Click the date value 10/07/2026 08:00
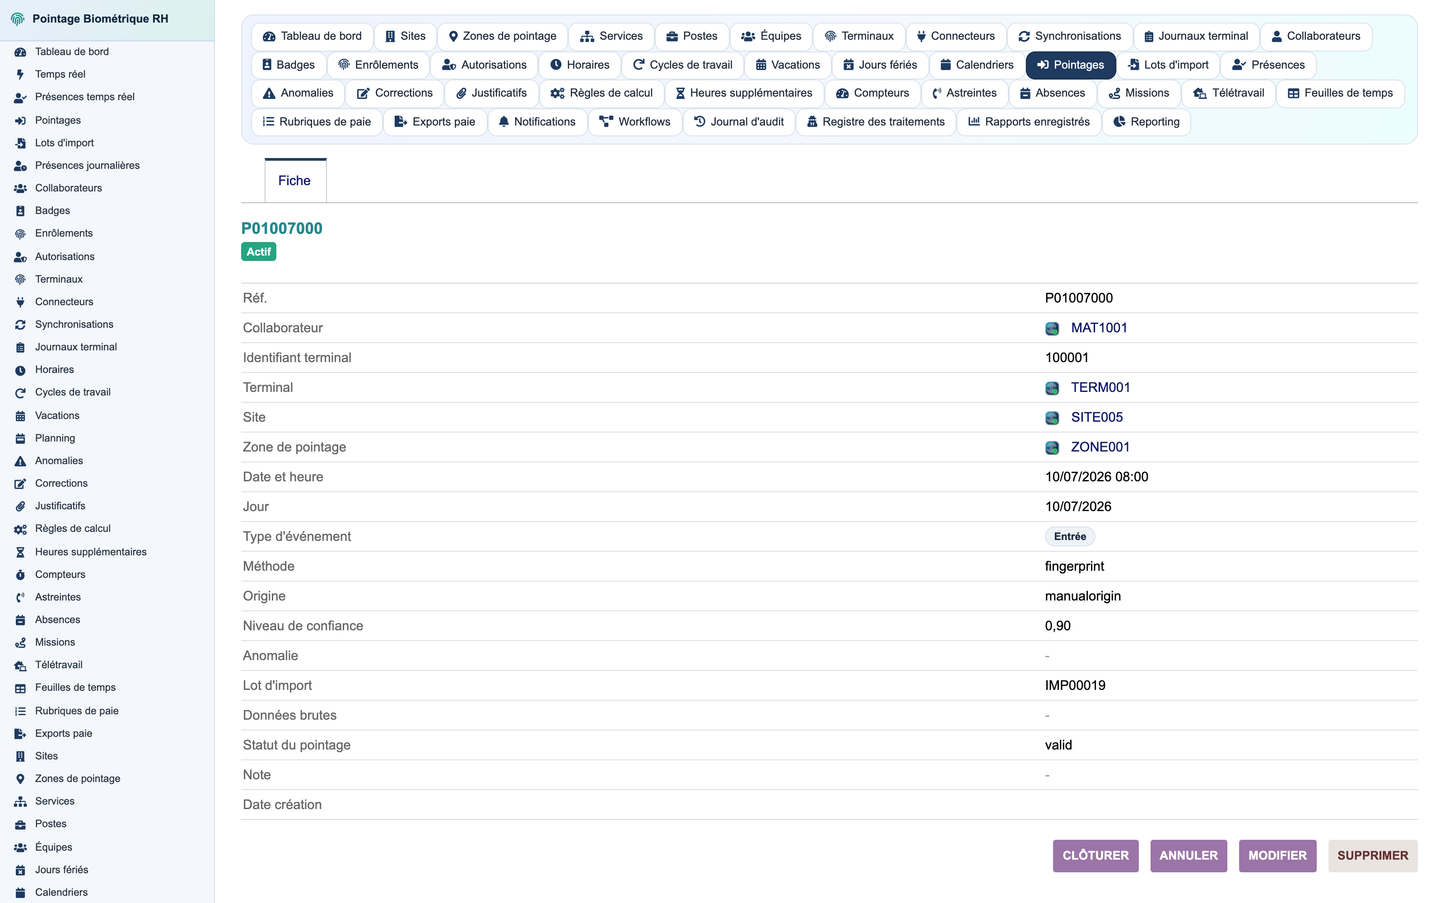 tap(1097, 478)
